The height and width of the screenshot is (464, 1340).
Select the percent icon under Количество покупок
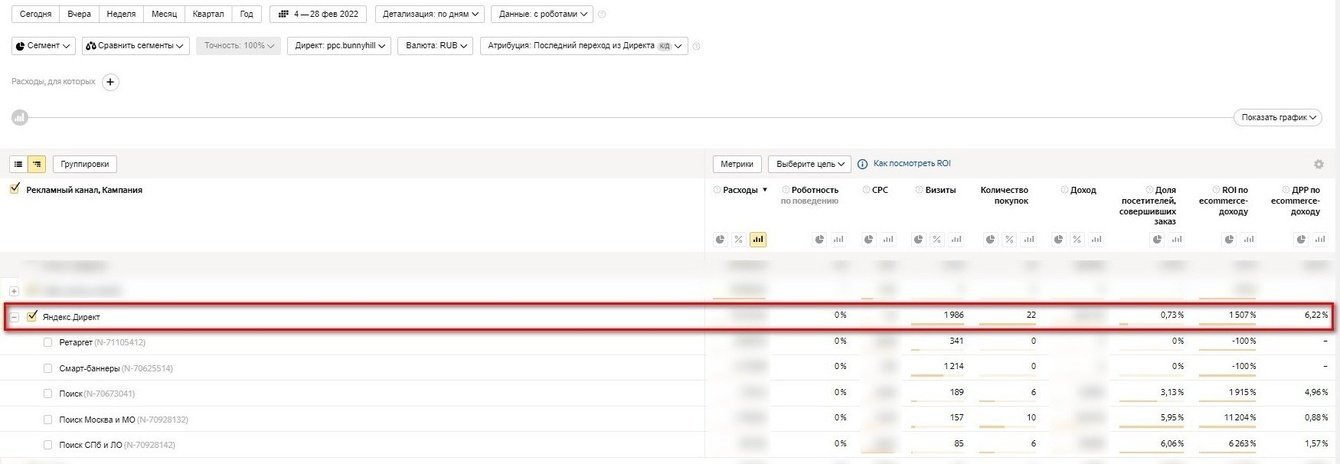point(1009,239)
